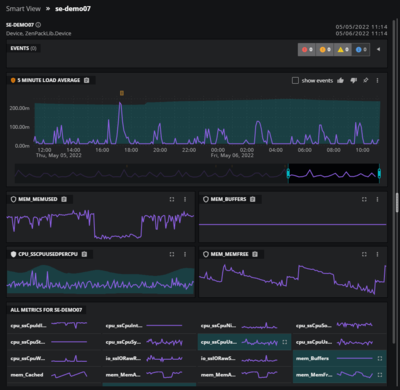Click the filled shield on CPU_SSCPUUSEDPERCPU tile
Image resolution: width=400 pixels, height=390 pixels.
pyautogui.click(x=13, y=254)
